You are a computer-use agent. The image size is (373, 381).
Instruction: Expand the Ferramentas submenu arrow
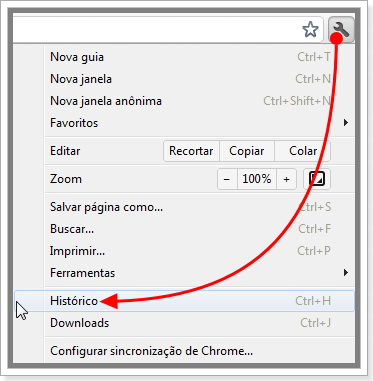(346, 273)
